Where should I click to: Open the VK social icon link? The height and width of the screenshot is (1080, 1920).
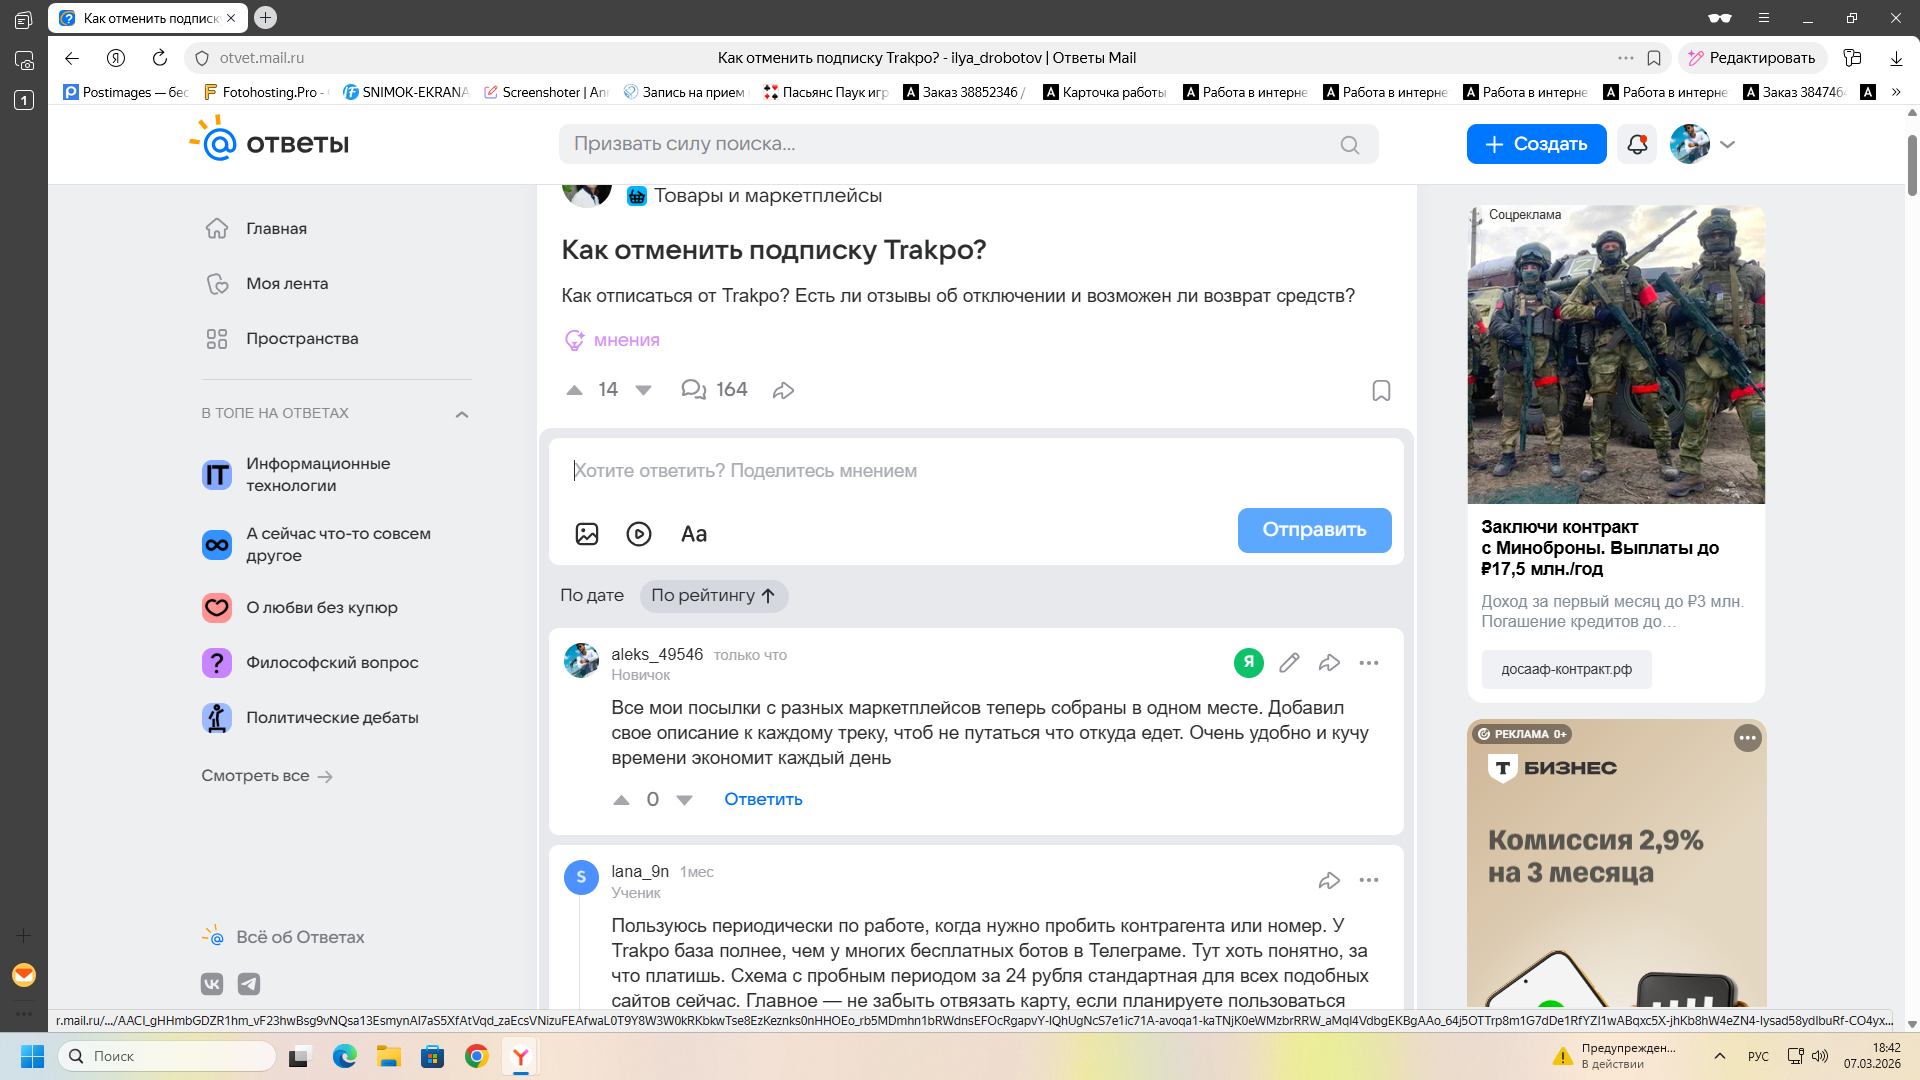(x=213, y=984)
